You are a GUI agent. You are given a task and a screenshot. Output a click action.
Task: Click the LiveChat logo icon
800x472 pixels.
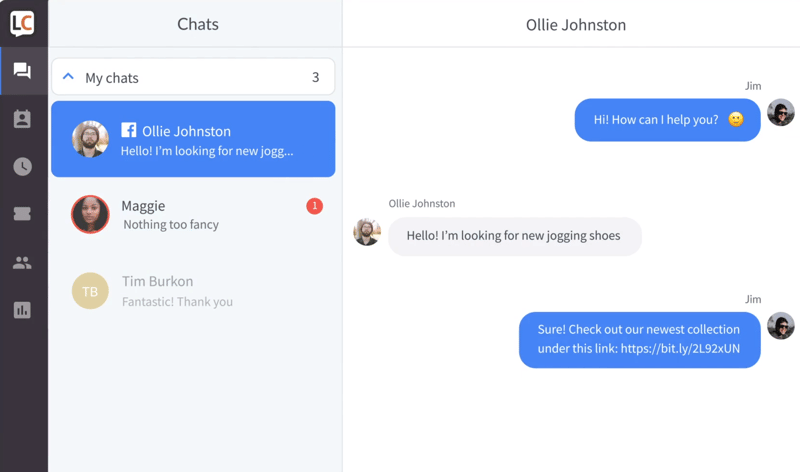click(x=22, y=23)
